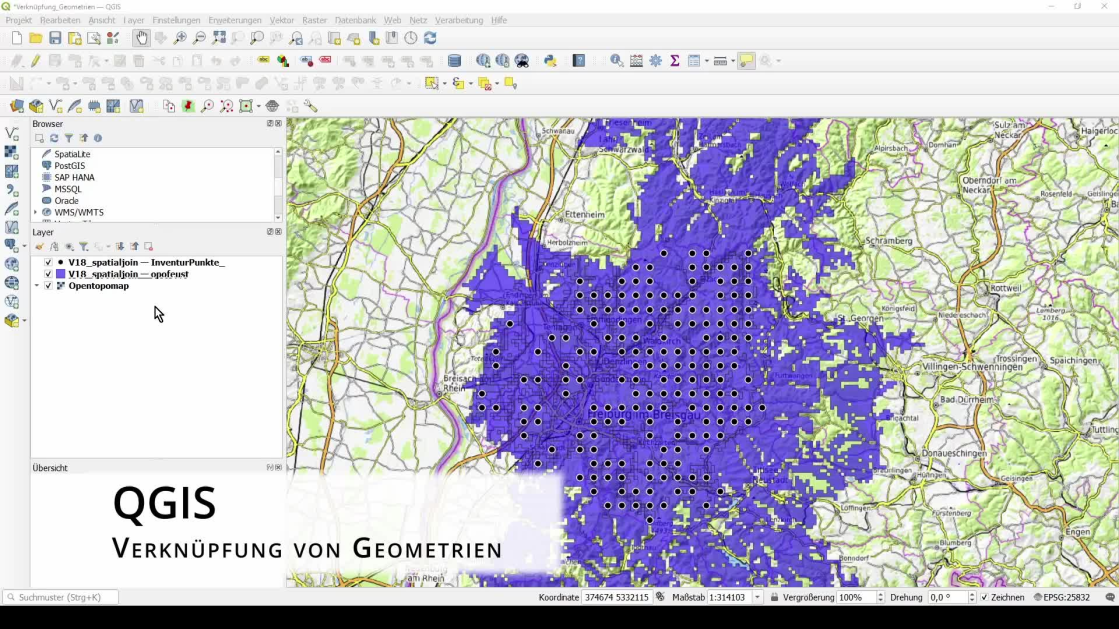Open Layer Styling paintbrush in Layer panel

39,246
